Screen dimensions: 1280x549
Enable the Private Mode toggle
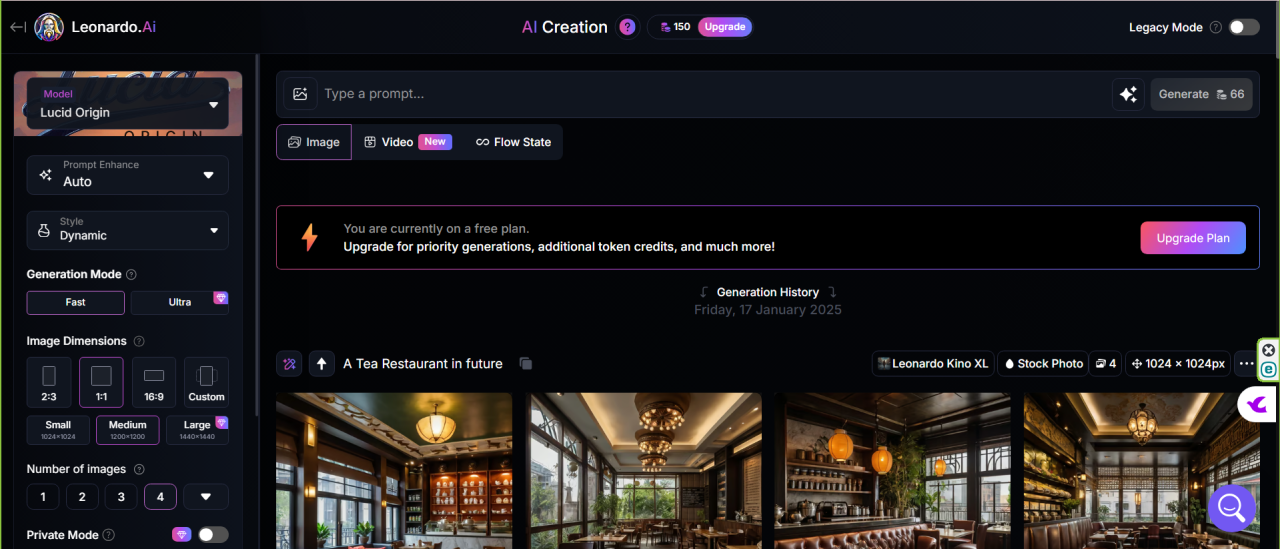(x=212, y=535)
